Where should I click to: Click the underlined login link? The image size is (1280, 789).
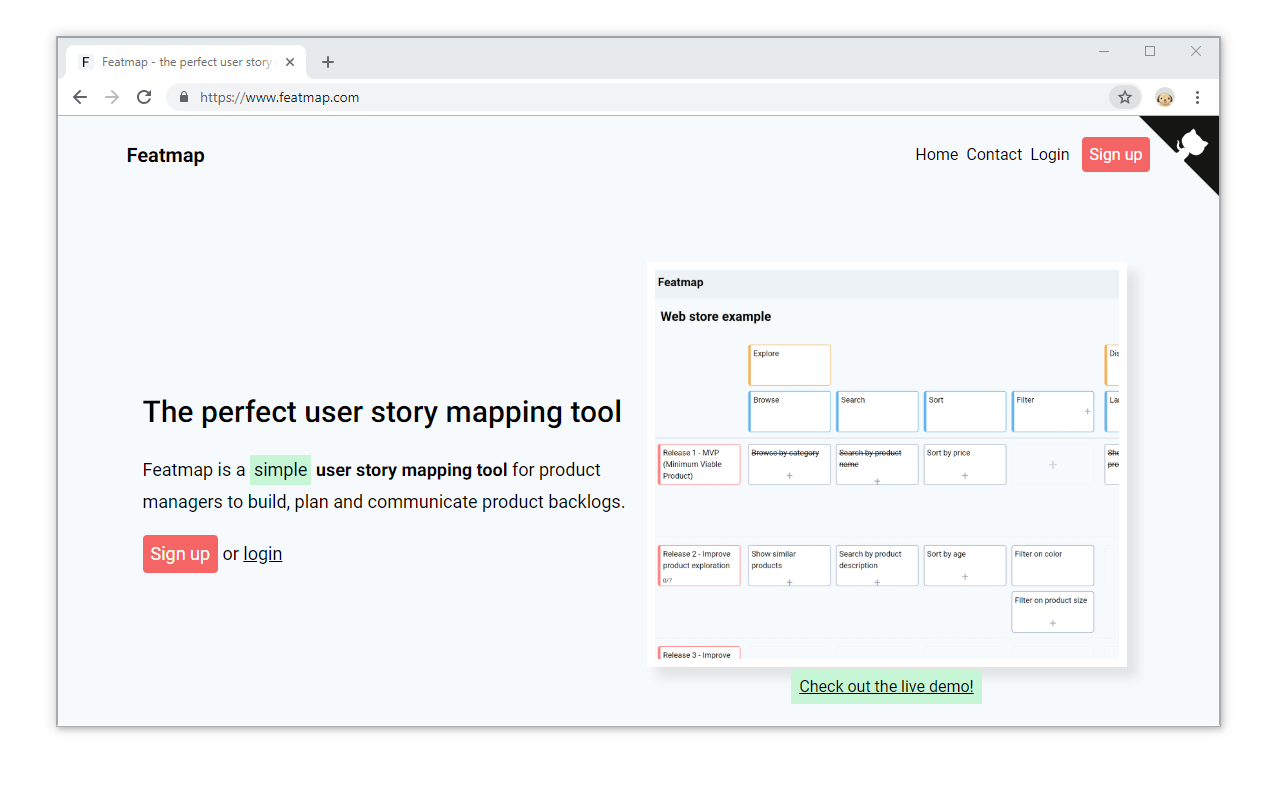[262, 554]
